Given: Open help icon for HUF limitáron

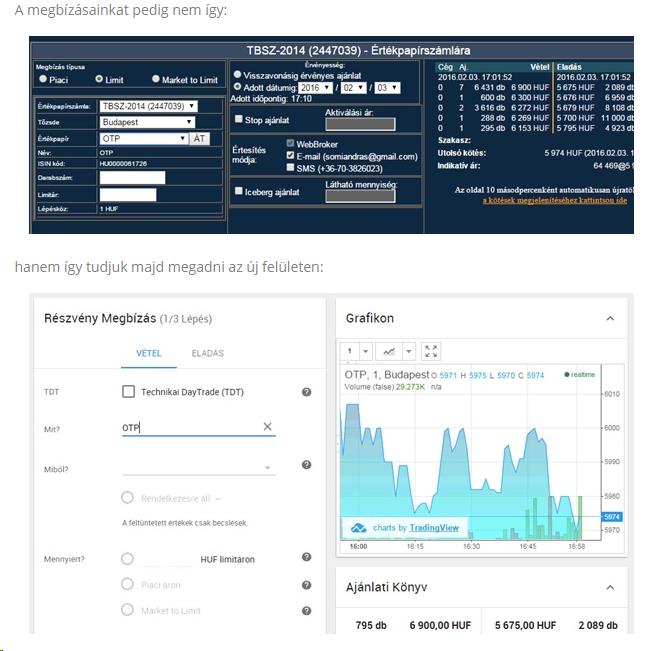Looking at the screenshot, I should (x=306, y=557).
